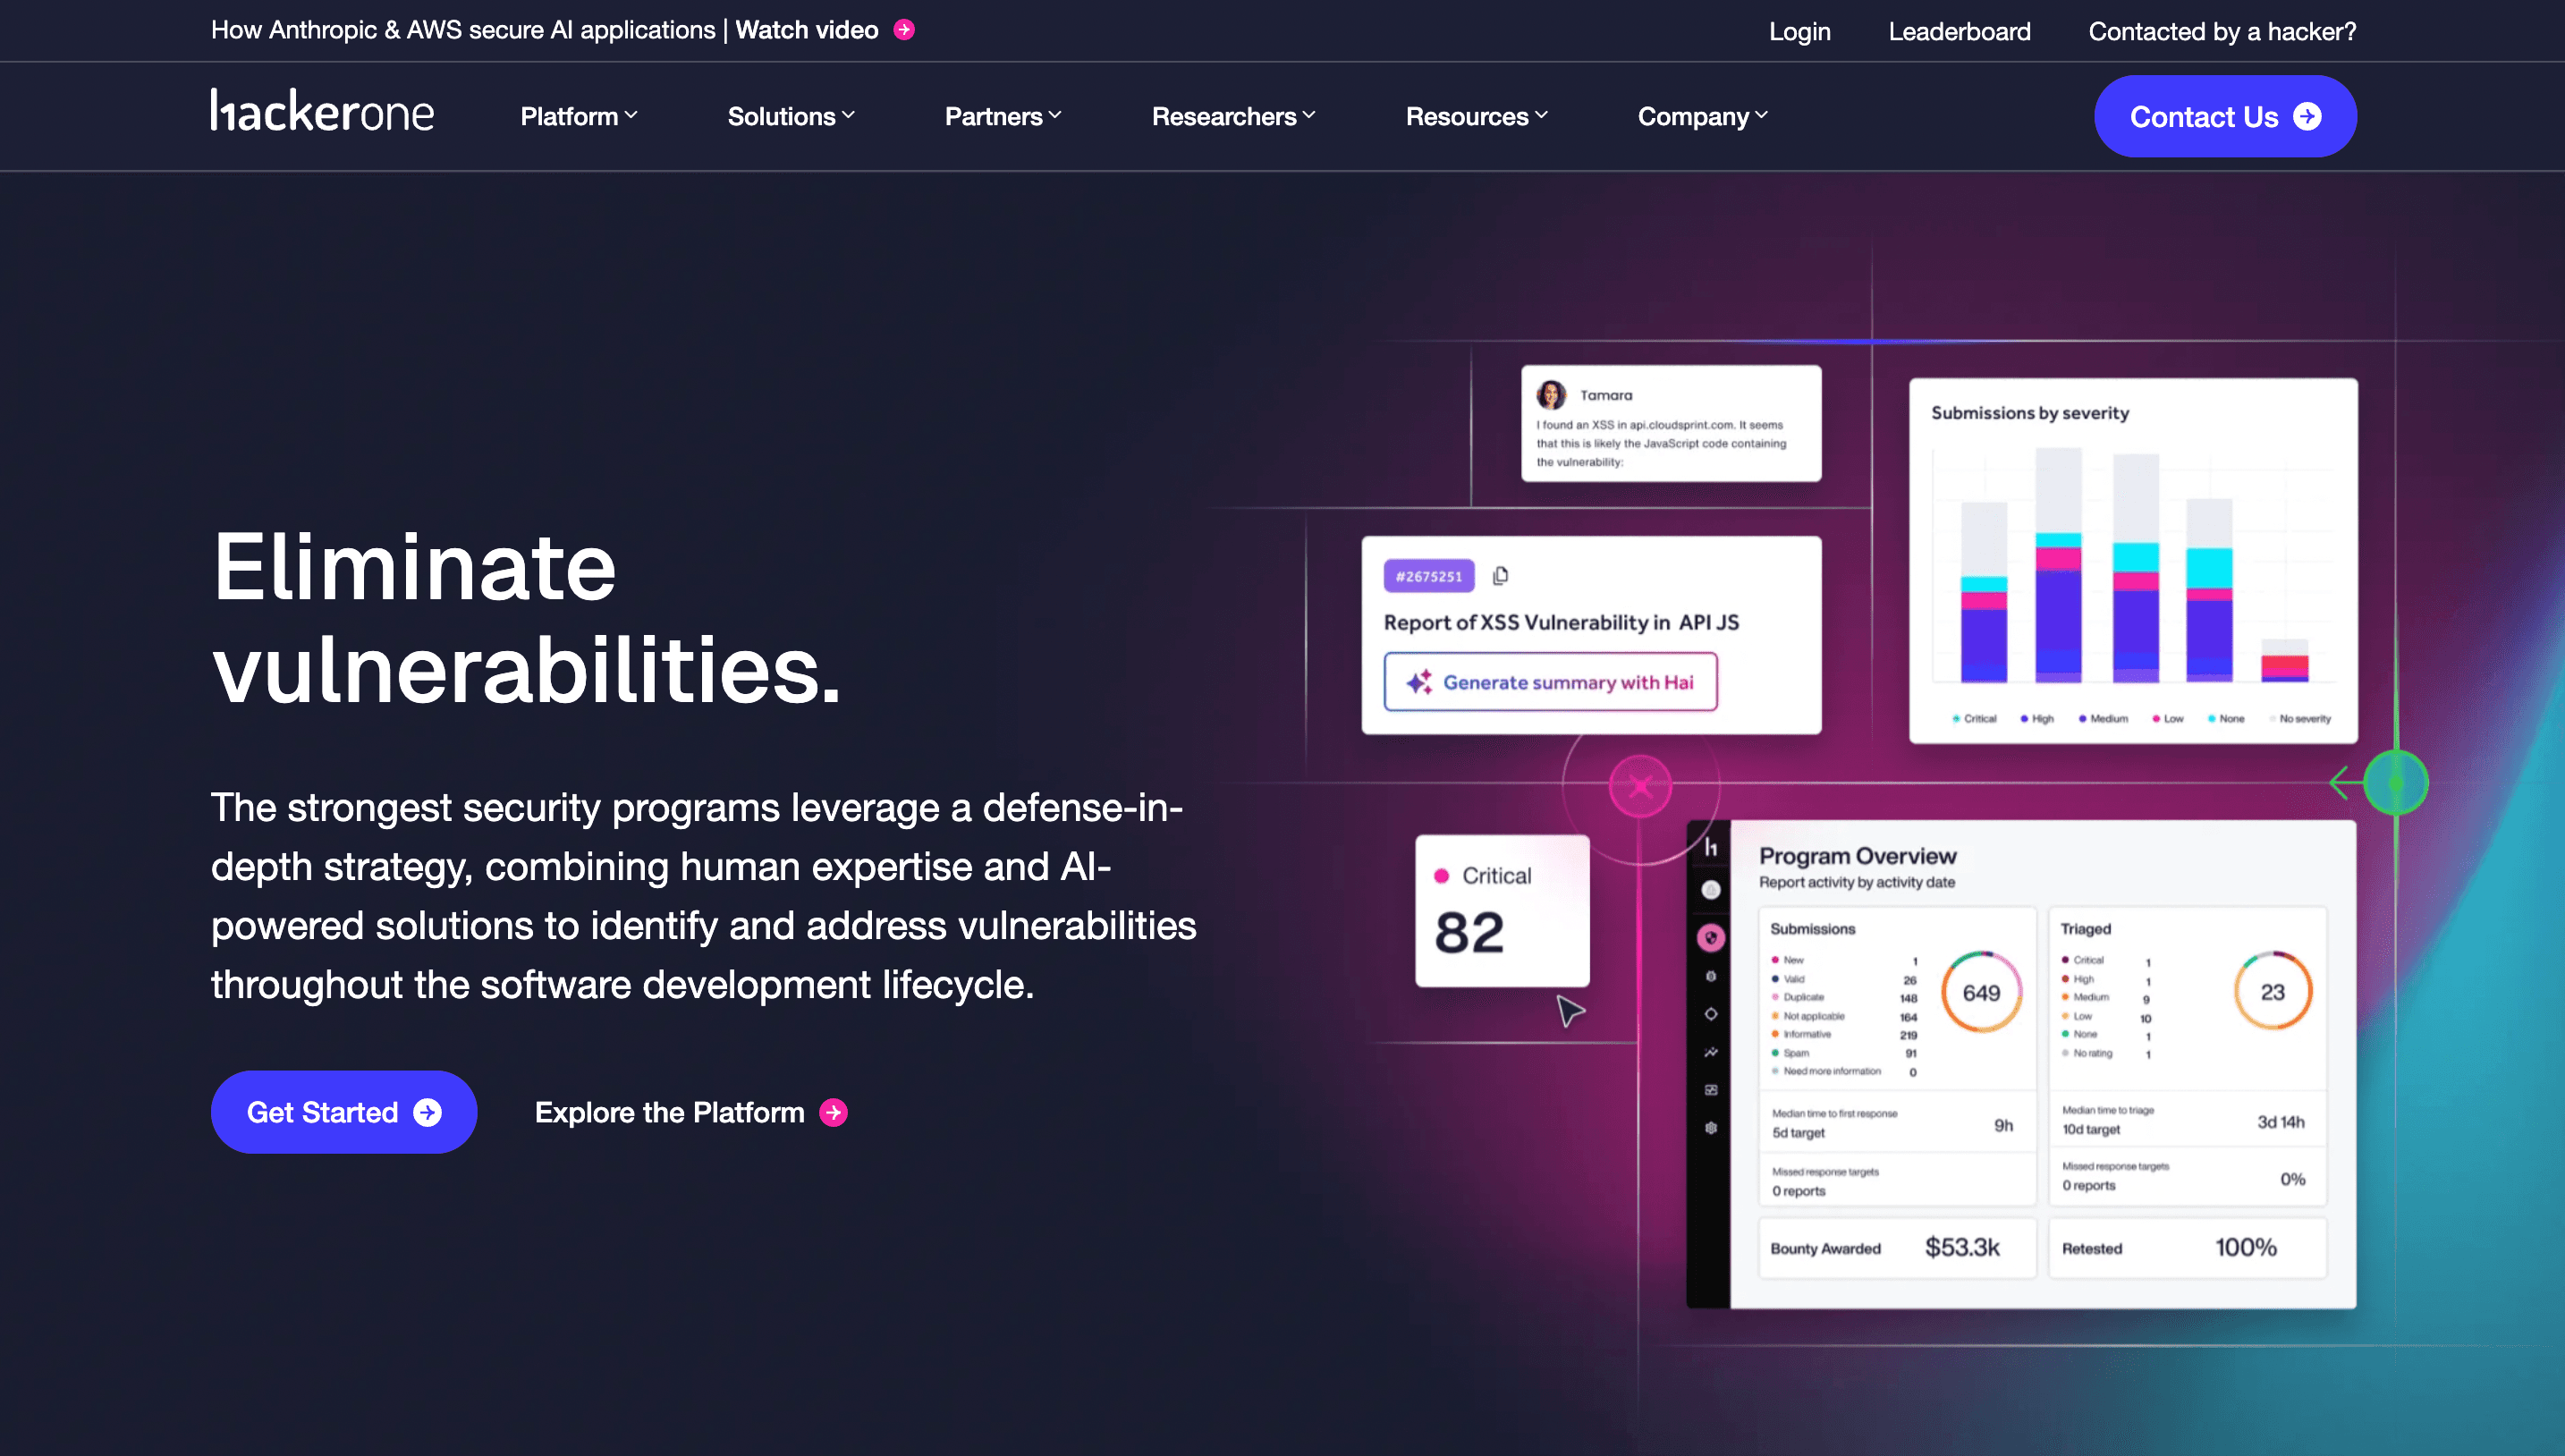This screenshot has width=2565, height=1456.
Task: Expand Platform menu
Action: (x=579, y=116)
